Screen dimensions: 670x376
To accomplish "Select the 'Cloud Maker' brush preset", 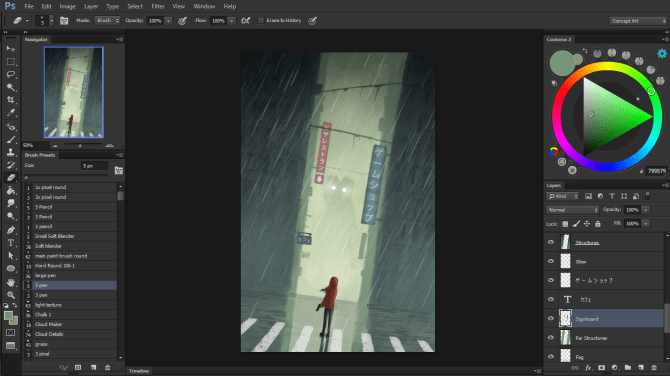I will click(x=70, y=324).
